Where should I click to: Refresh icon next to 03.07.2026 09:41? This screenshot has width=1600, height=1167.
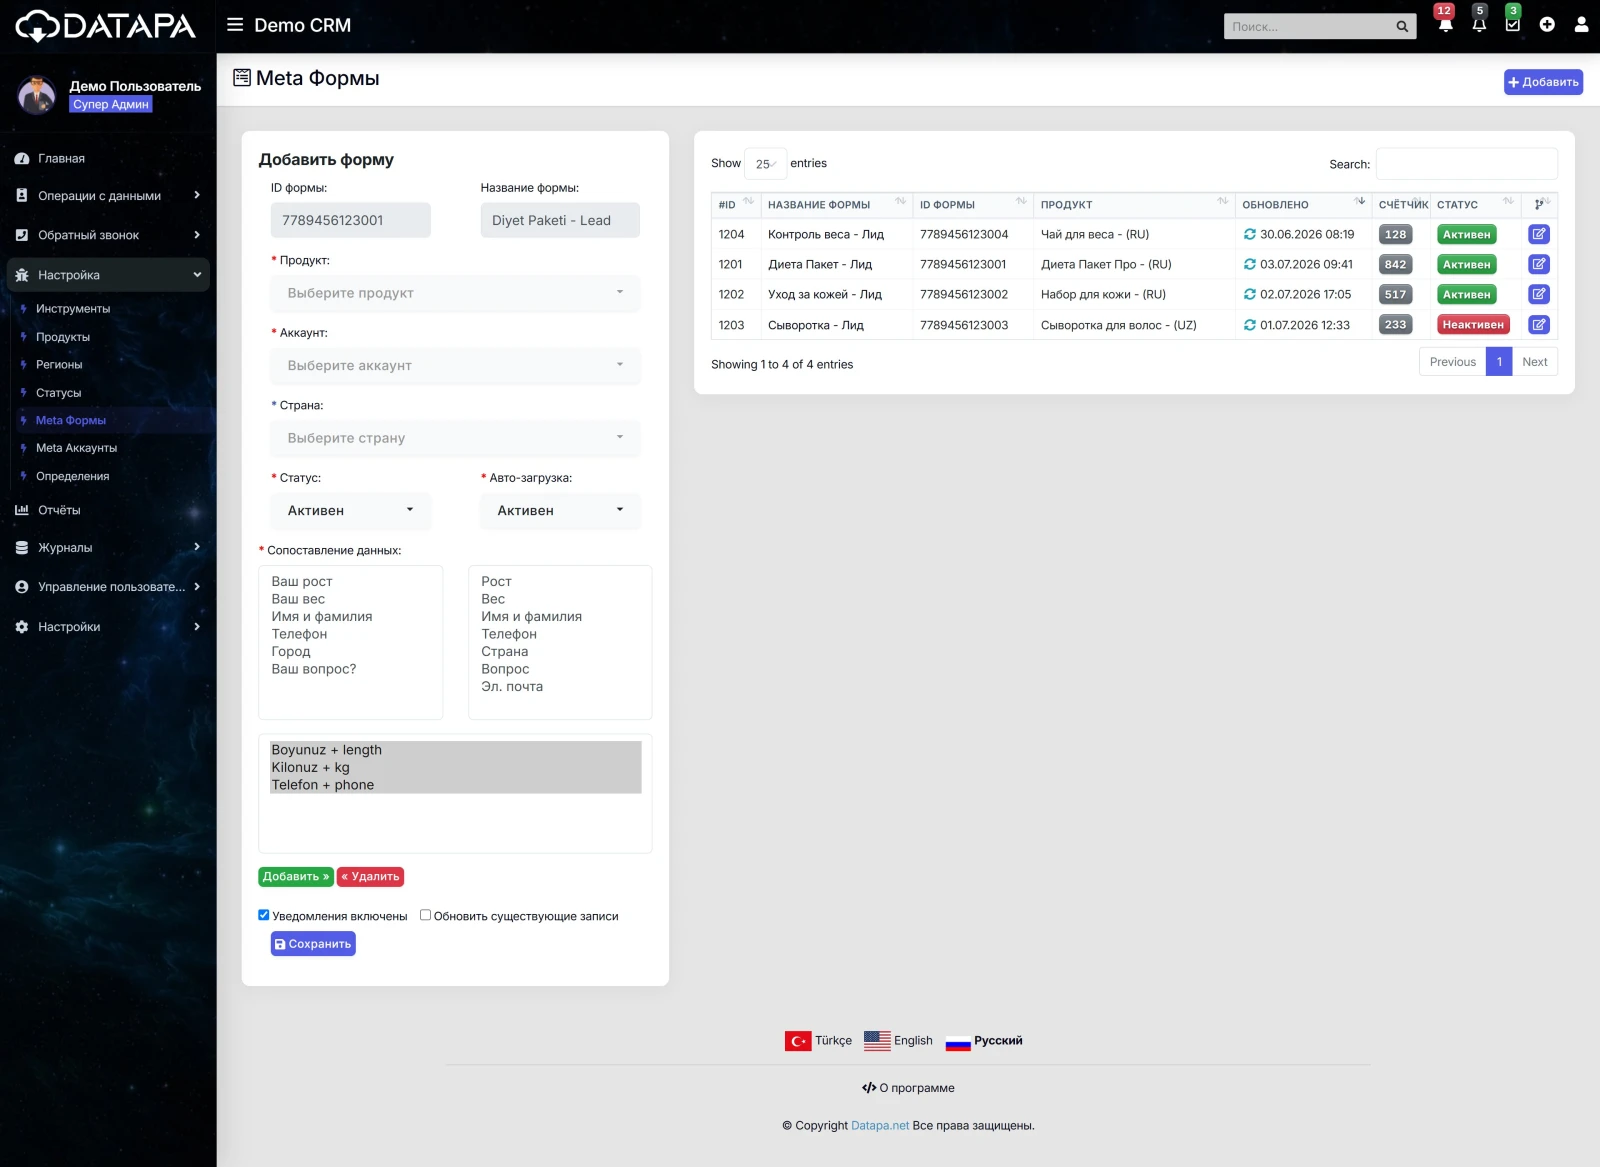click(1249, 264)
